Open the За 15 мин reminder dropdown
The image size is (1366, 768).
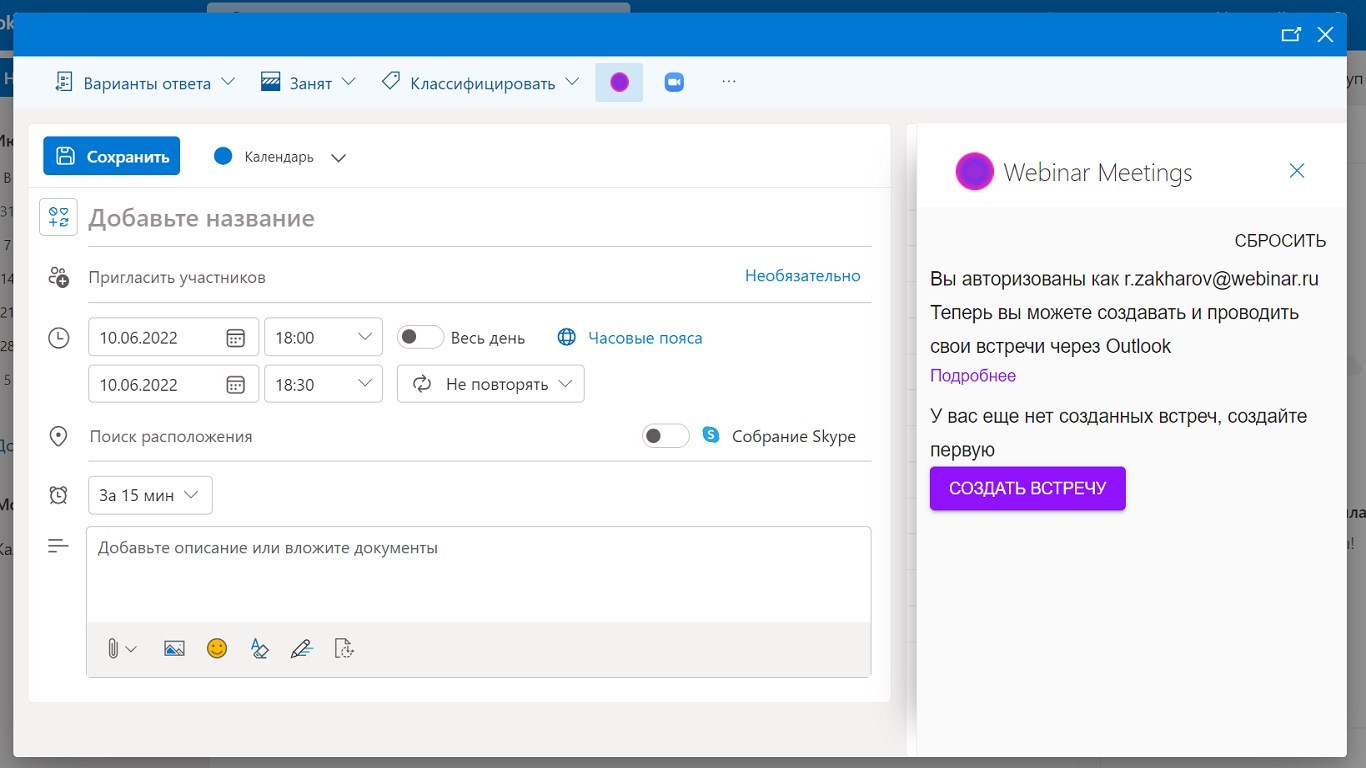pos(151,495)
